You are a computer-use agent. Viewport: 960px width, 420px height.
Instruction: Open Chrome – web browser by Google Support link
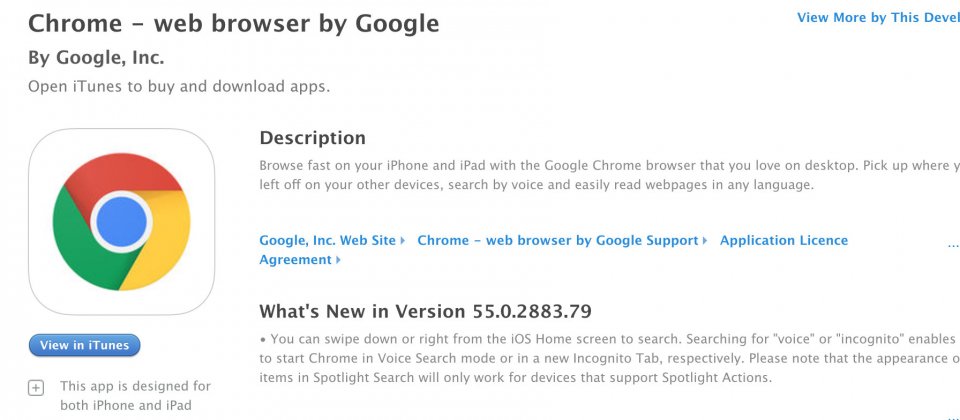pyautogui.click(x=558, y=241)
